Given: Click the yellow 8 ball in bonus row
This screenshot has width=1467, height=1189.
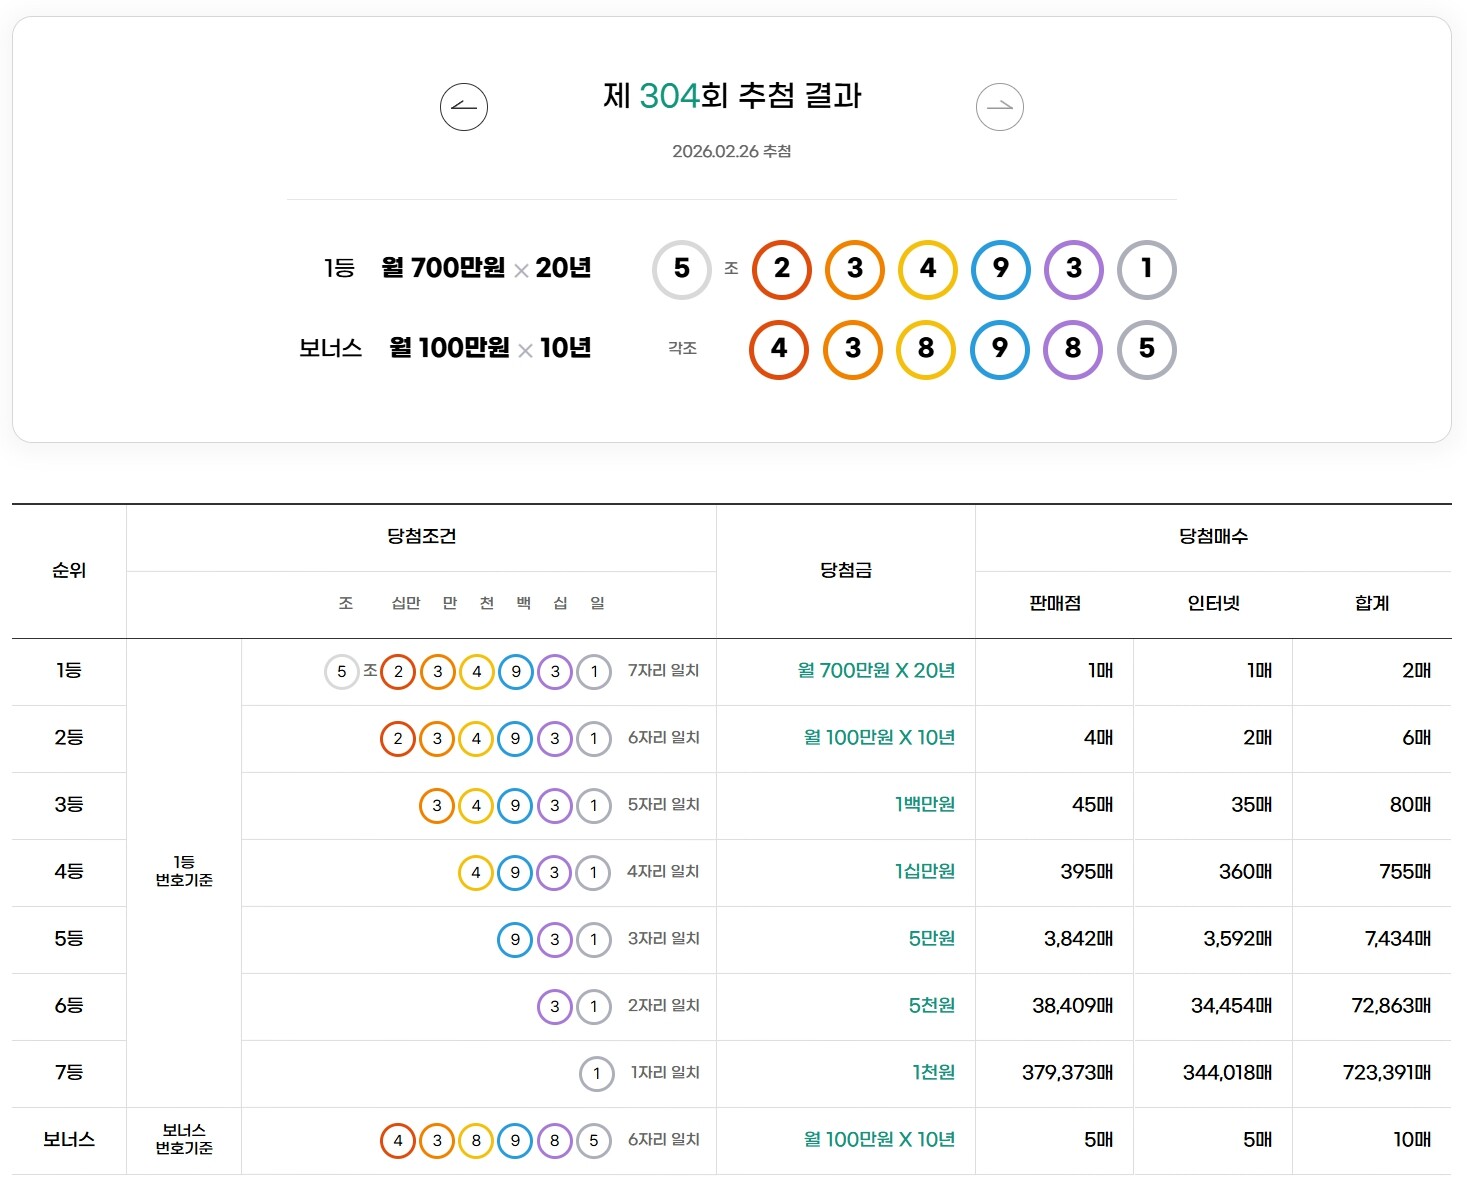Looking at the screenshot, I should [x=926, y=349].
